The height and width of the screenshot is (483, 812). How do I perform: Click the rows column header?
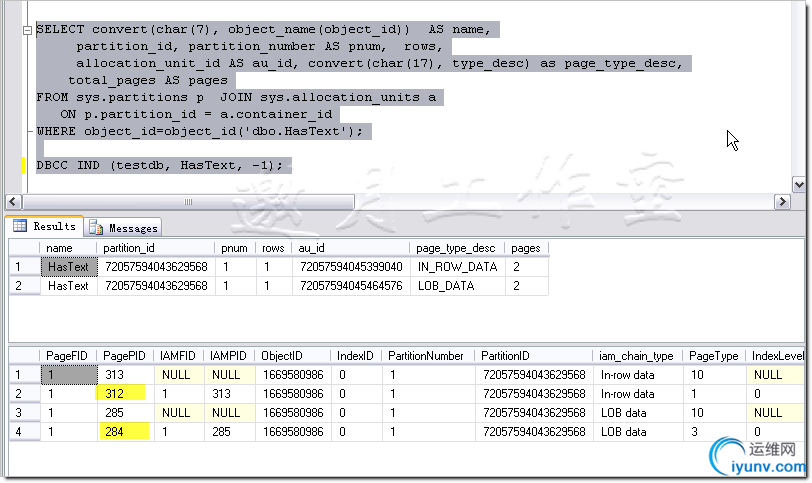point(273,248)
